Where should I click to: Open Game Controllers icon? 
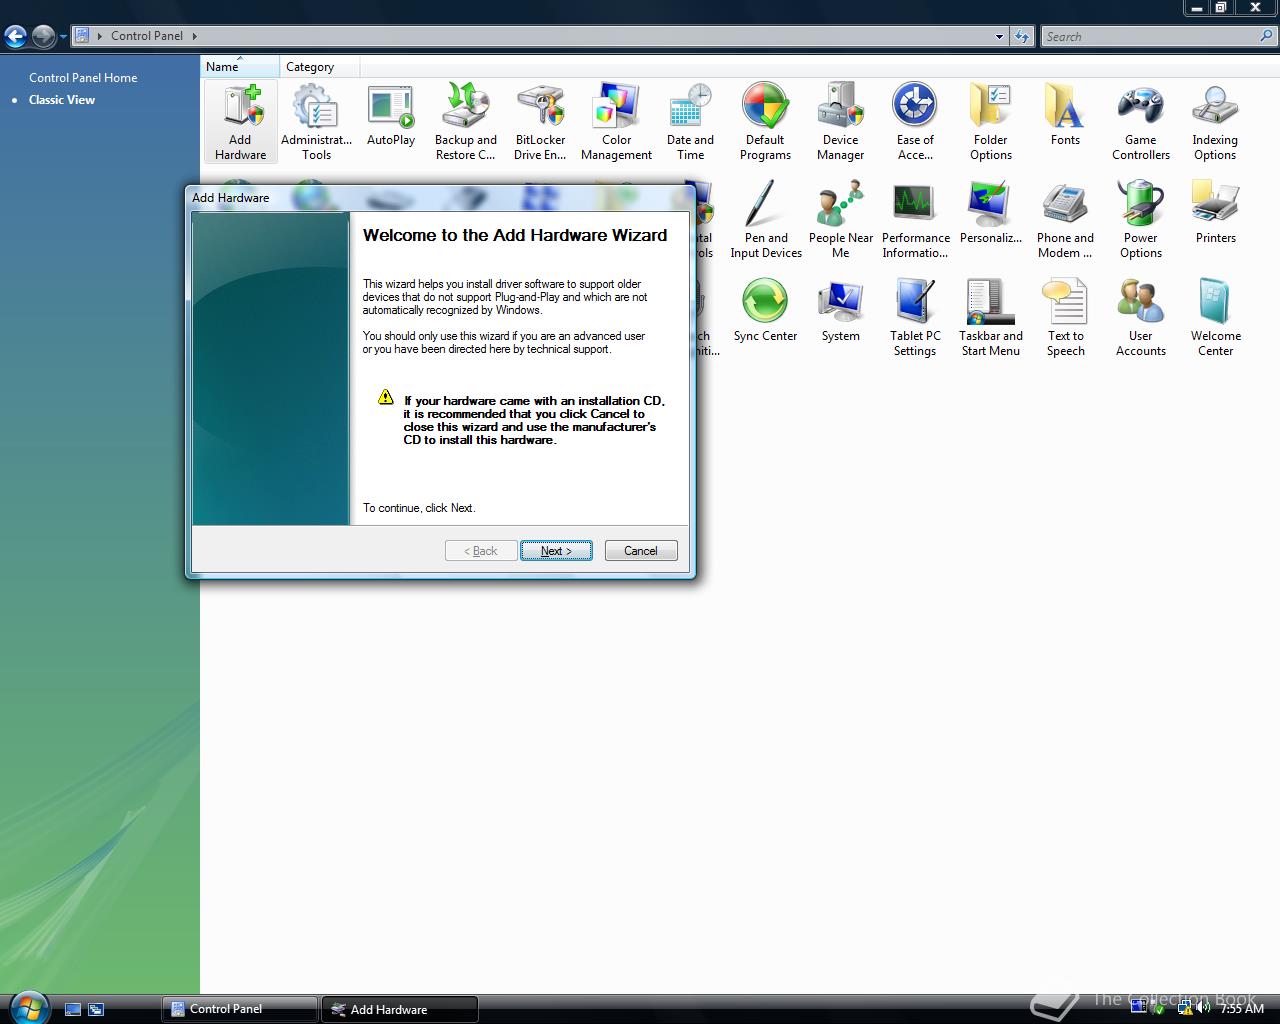(1141, 121)
